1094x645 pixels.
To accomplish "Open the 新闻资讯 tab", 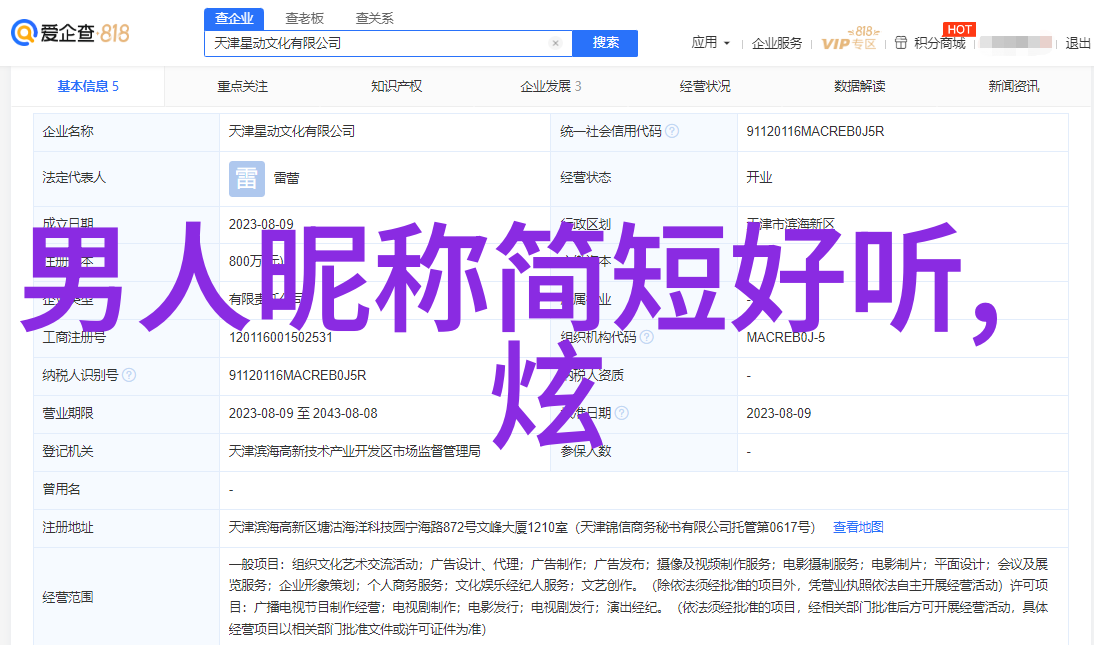I will (x=1014, y=87).
